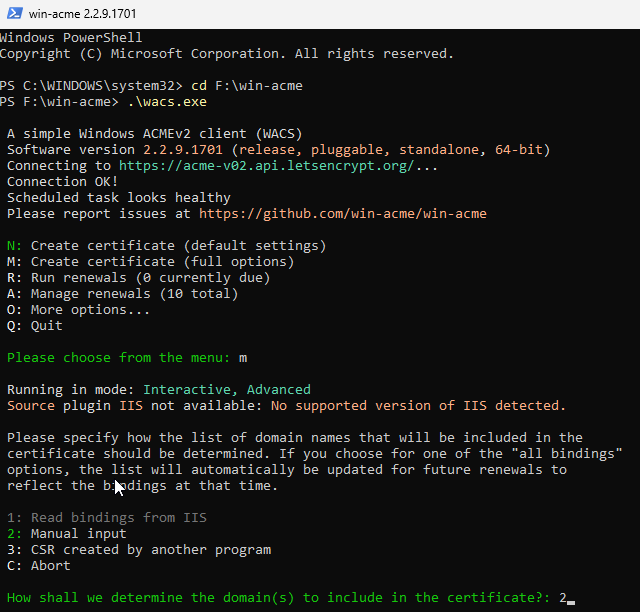Image resolution: width=640 pixels, height=612 pixels.
Task: Click the 'Scheduled task looks healthy' line
Action: point(119,198)
